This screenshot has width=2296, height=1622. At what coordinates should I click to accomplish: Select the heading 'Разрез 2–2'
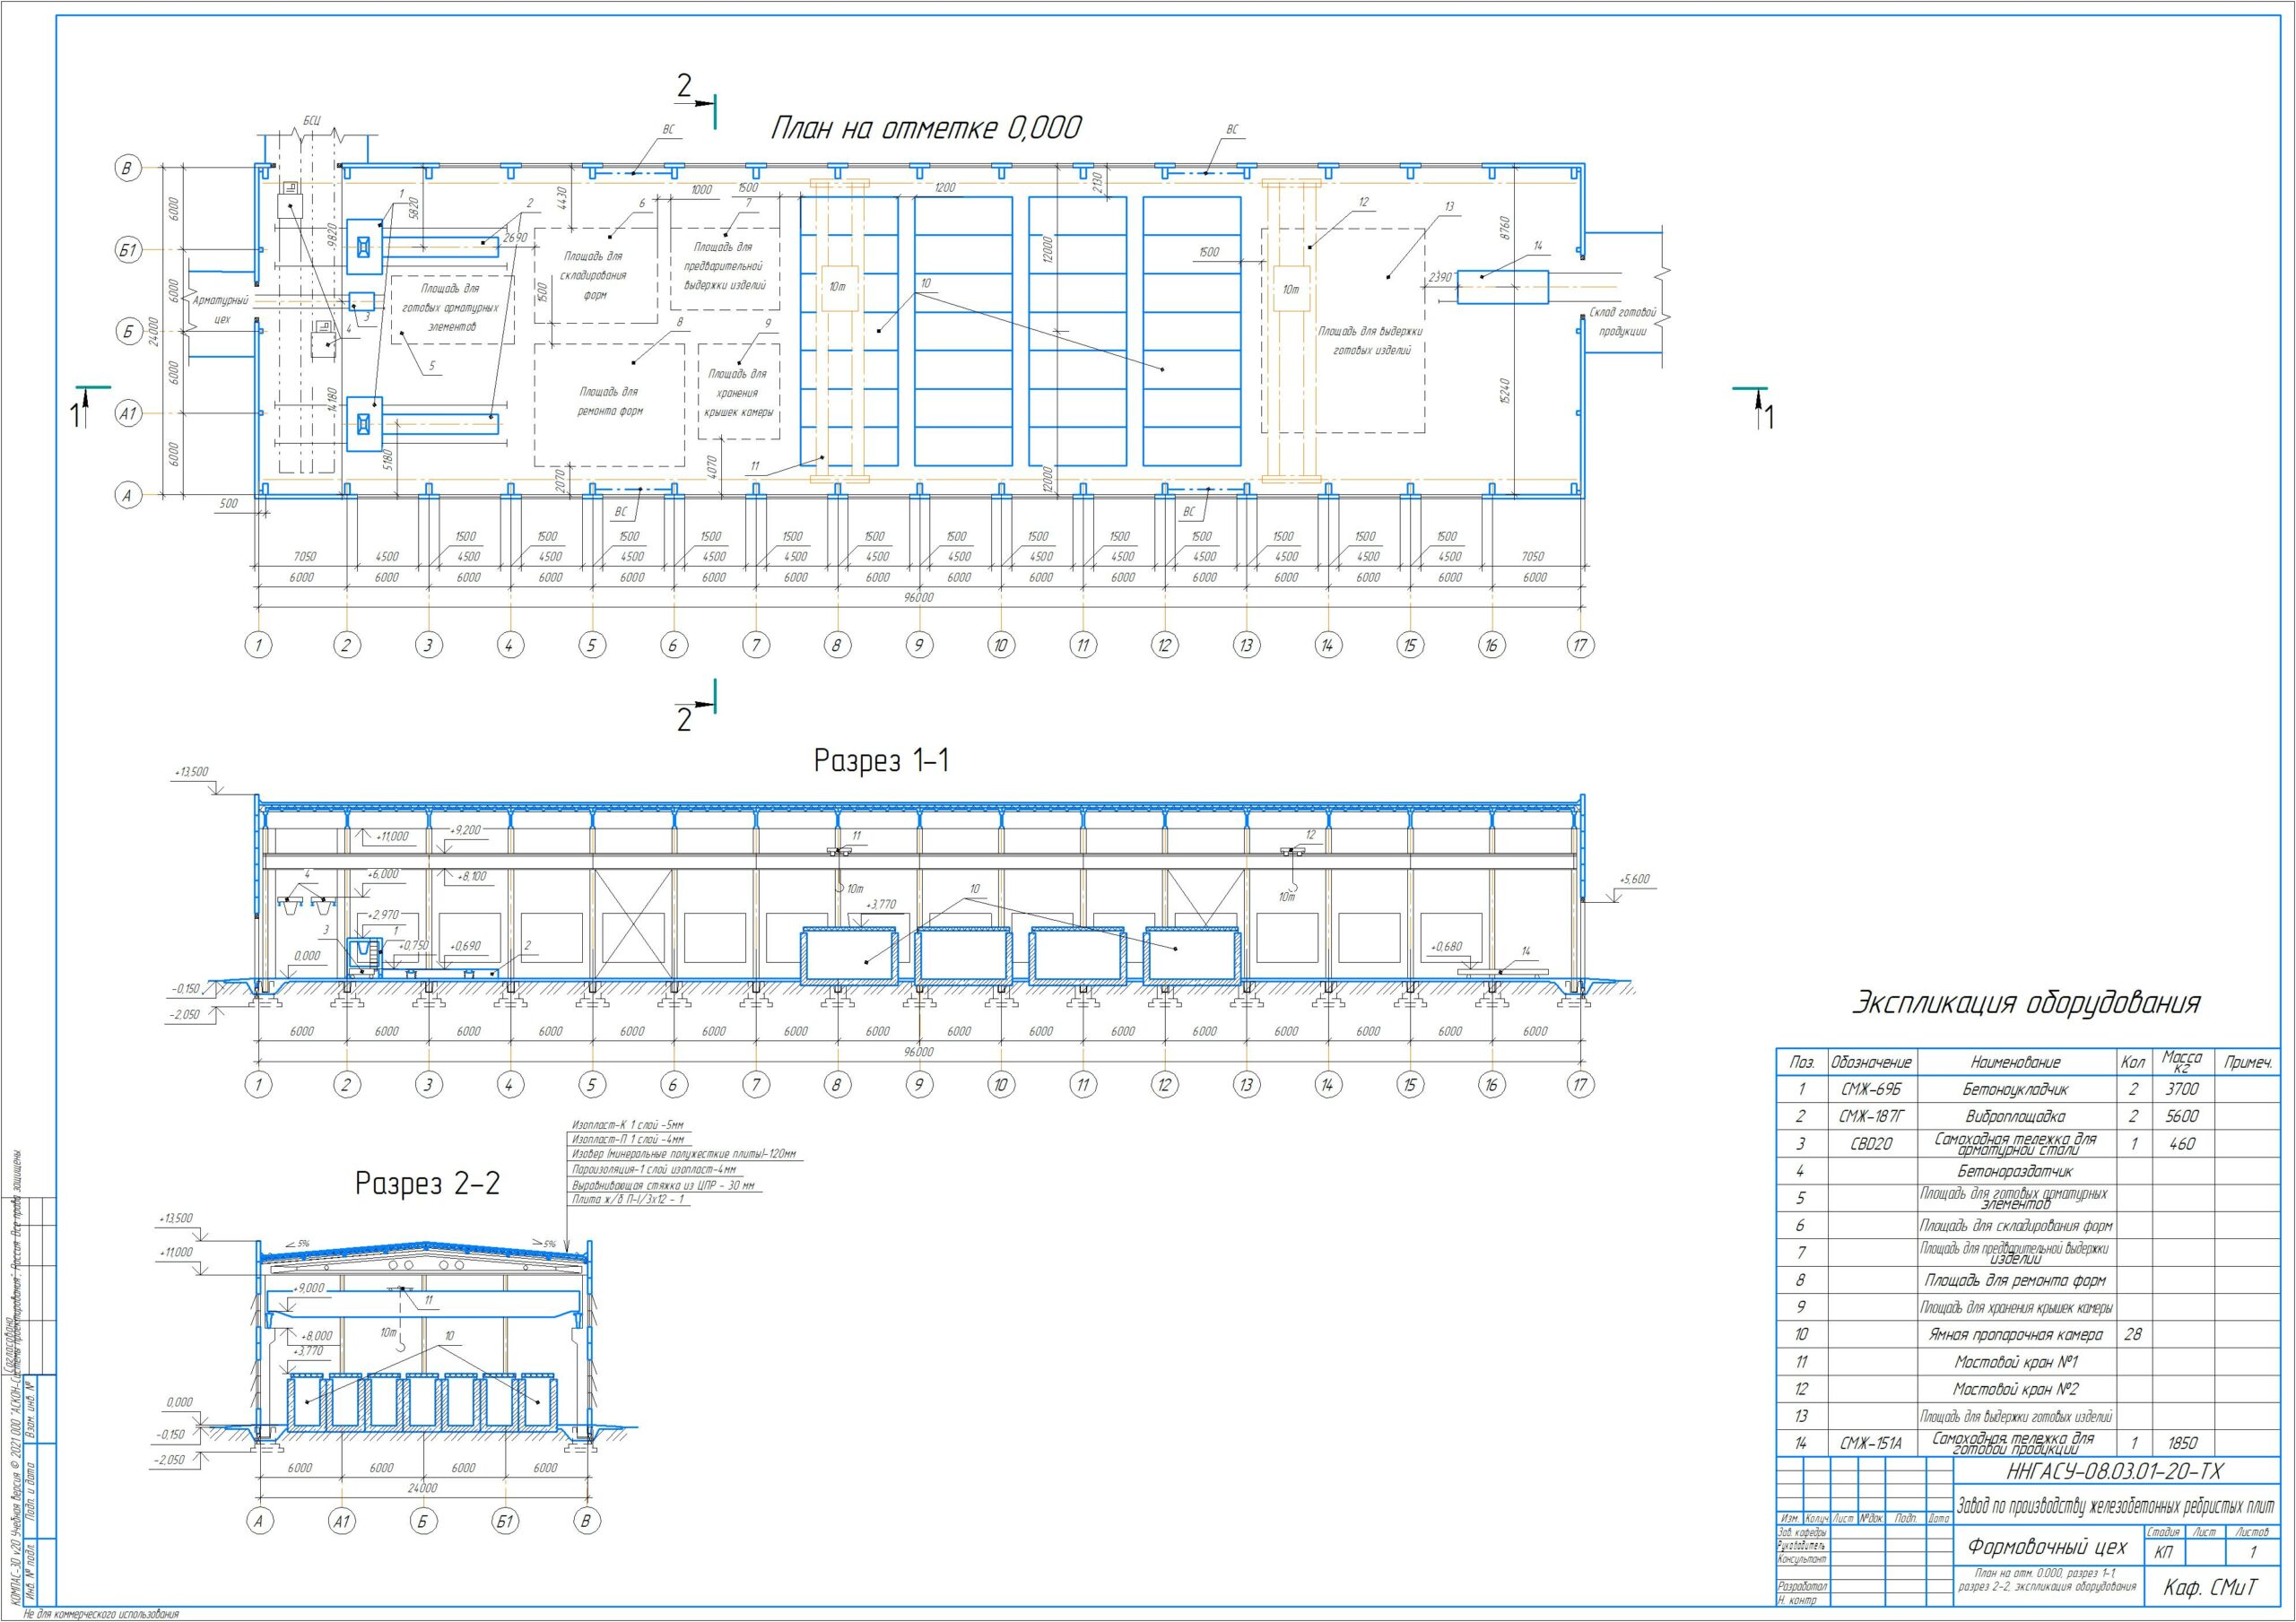pyautogui.click(x=427, y=1184)
